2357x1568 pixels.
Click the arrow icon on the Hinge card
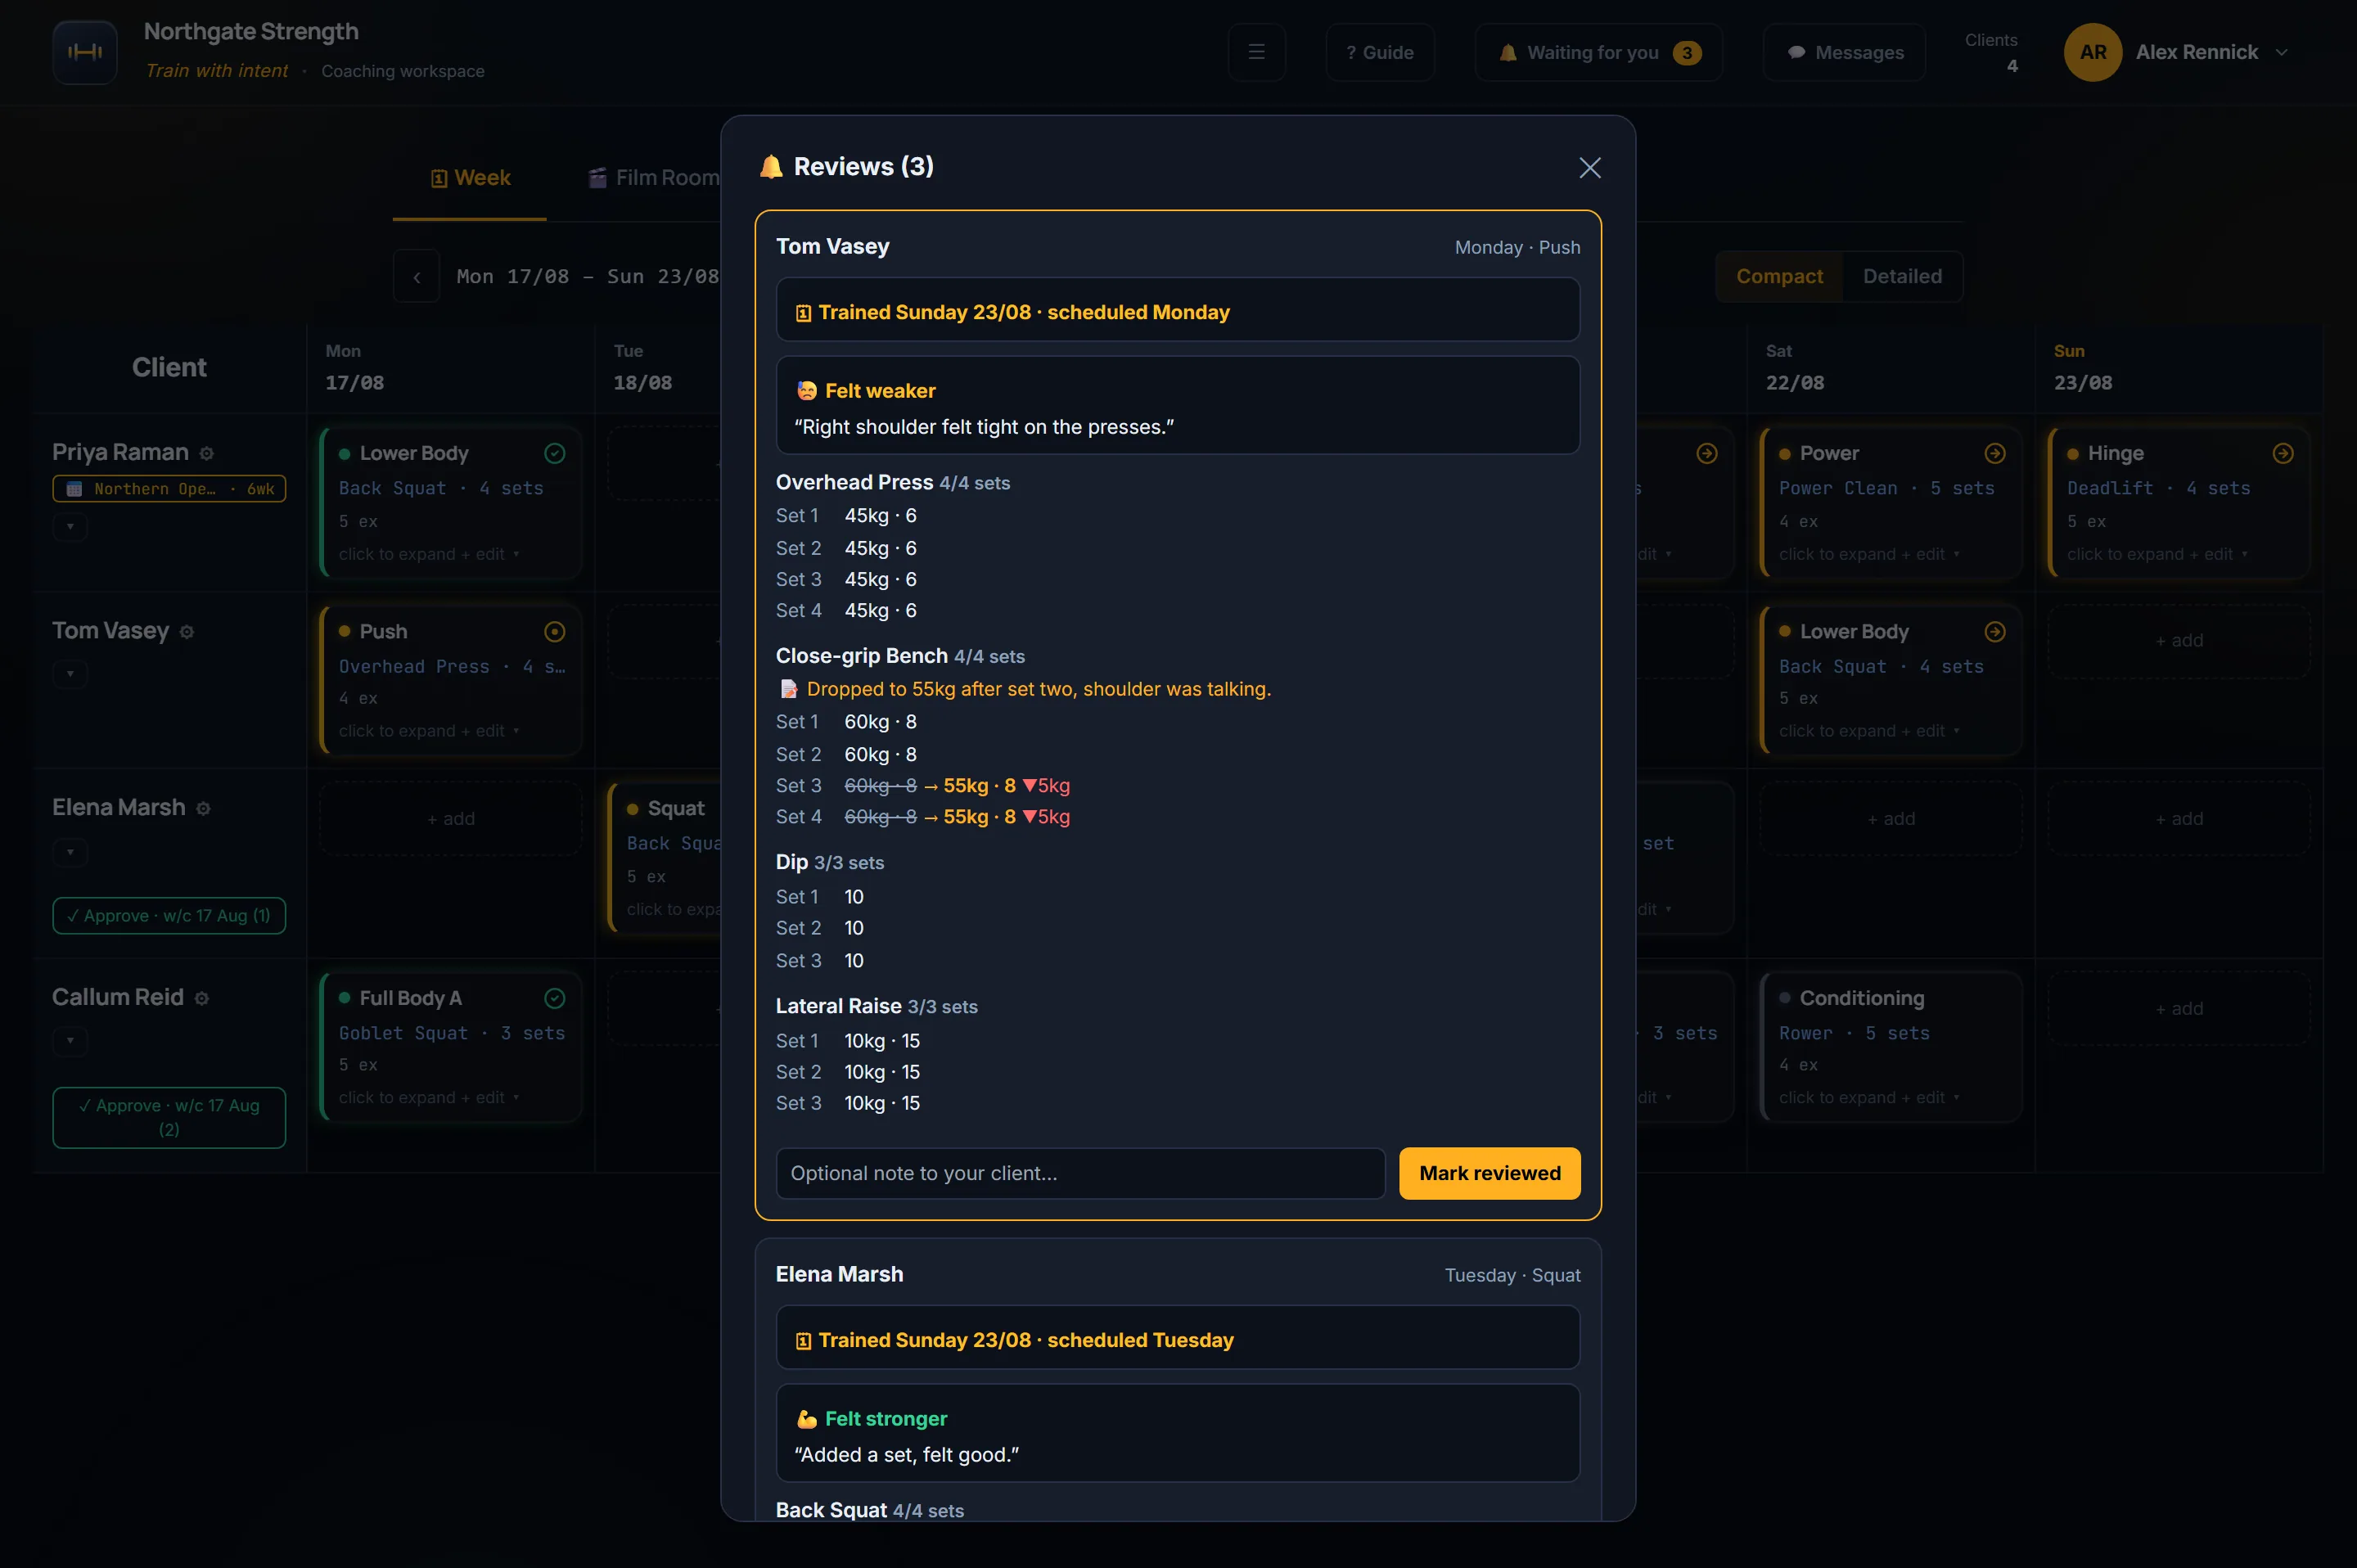2283,453
